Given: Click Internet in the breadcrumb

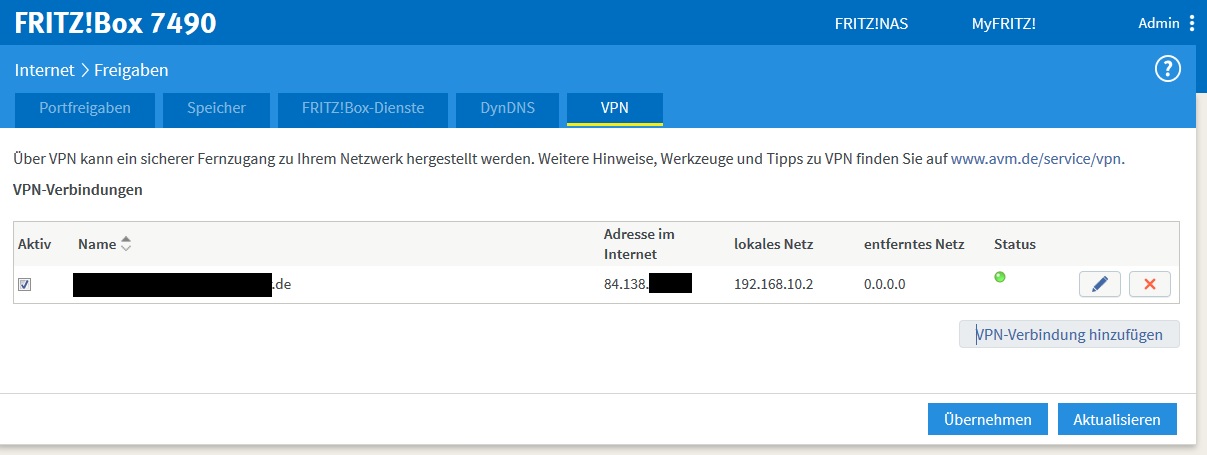Looking at the screenshot, I should point(44,70).
